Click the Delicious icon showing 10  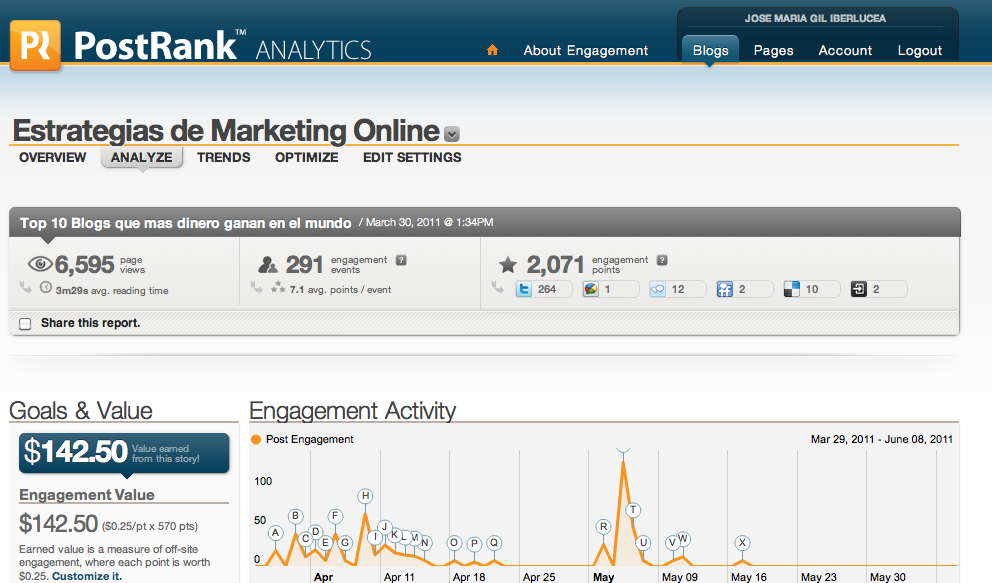click(x=791, y=290)
